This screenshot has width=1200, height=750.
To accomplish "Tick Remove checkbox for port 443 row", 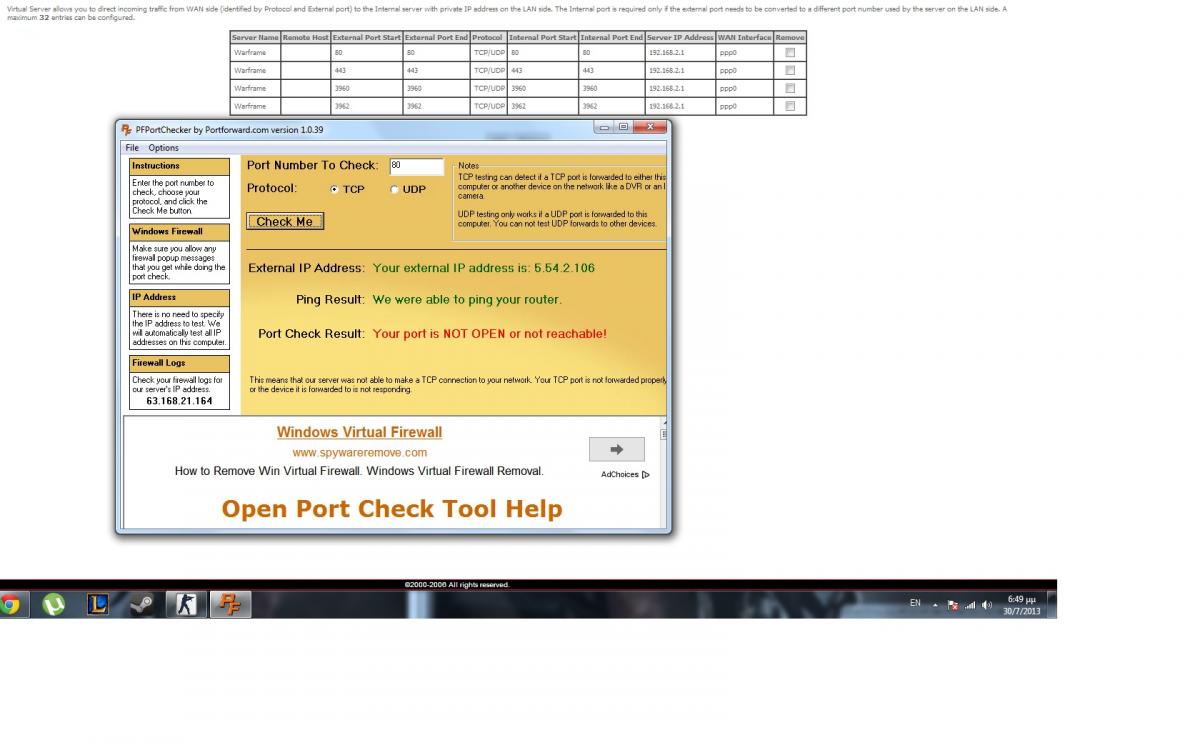I will [790, 70].
